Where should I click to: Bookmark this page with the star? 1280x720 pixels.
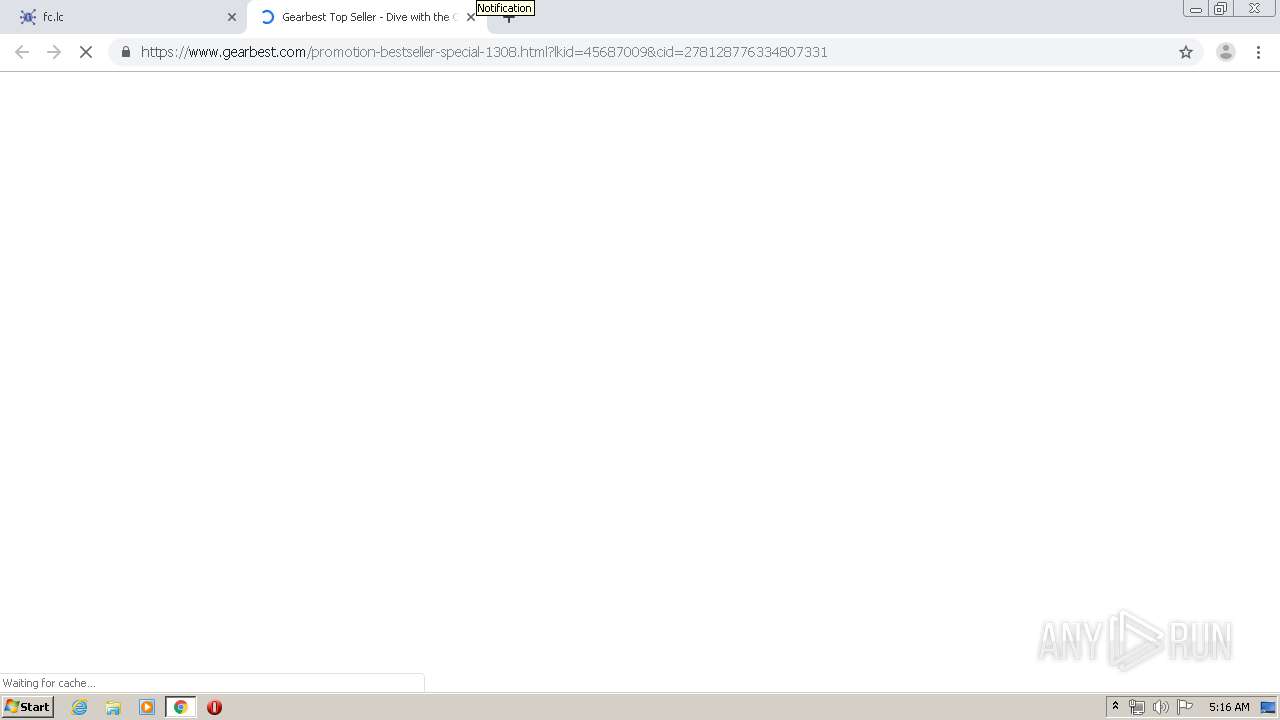click(x=1186, y=52)
